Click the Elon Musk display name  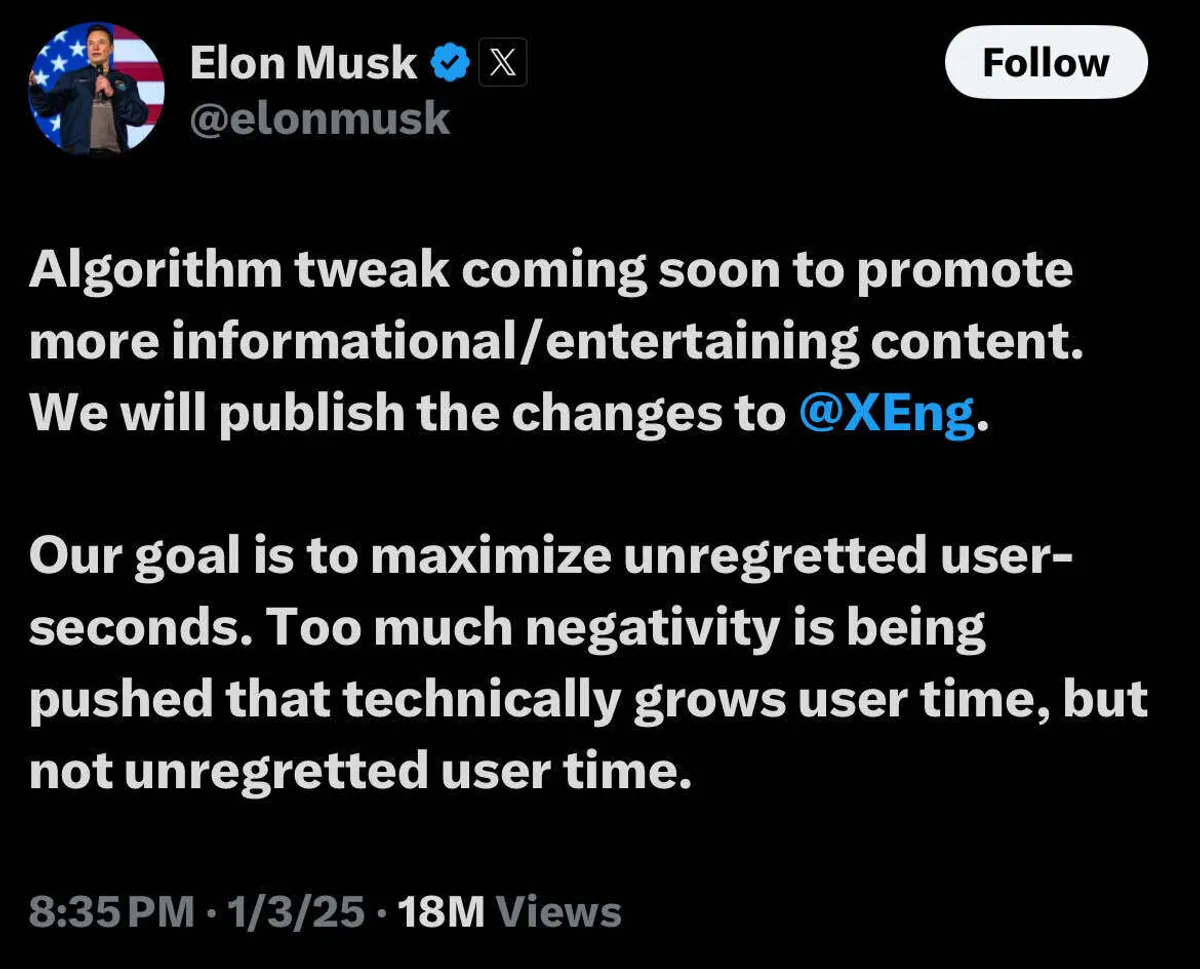(x=303, y=64)
